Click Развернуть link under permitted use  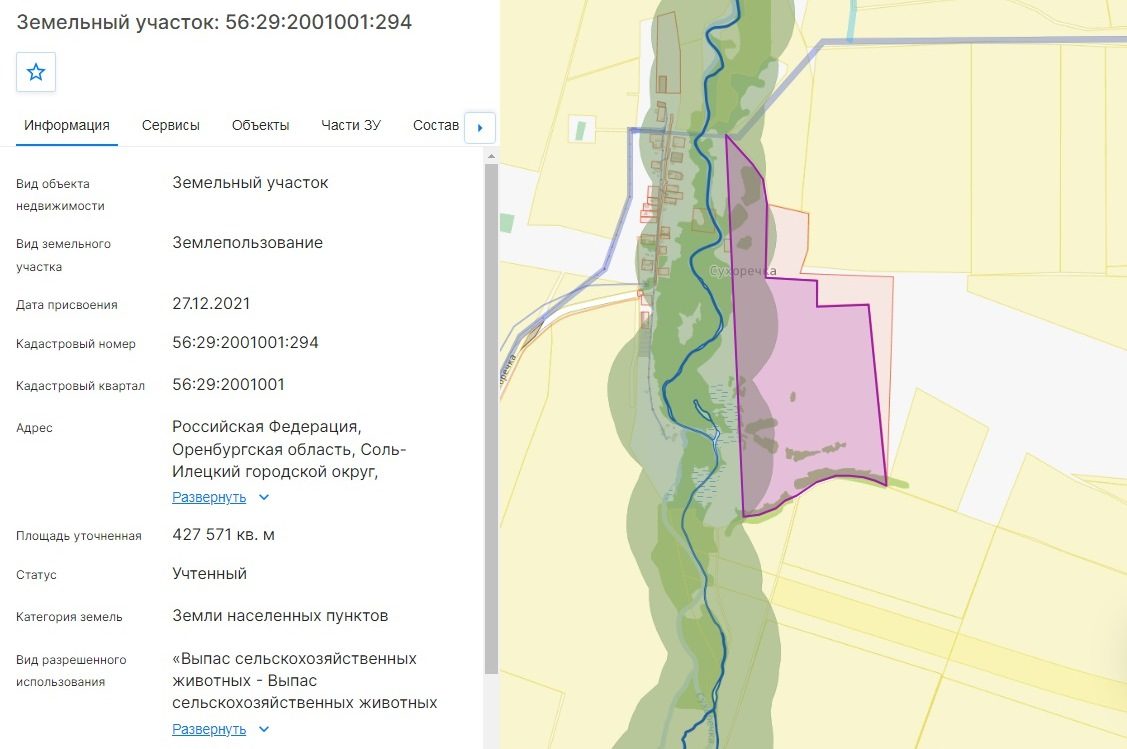tap(209, 729)
